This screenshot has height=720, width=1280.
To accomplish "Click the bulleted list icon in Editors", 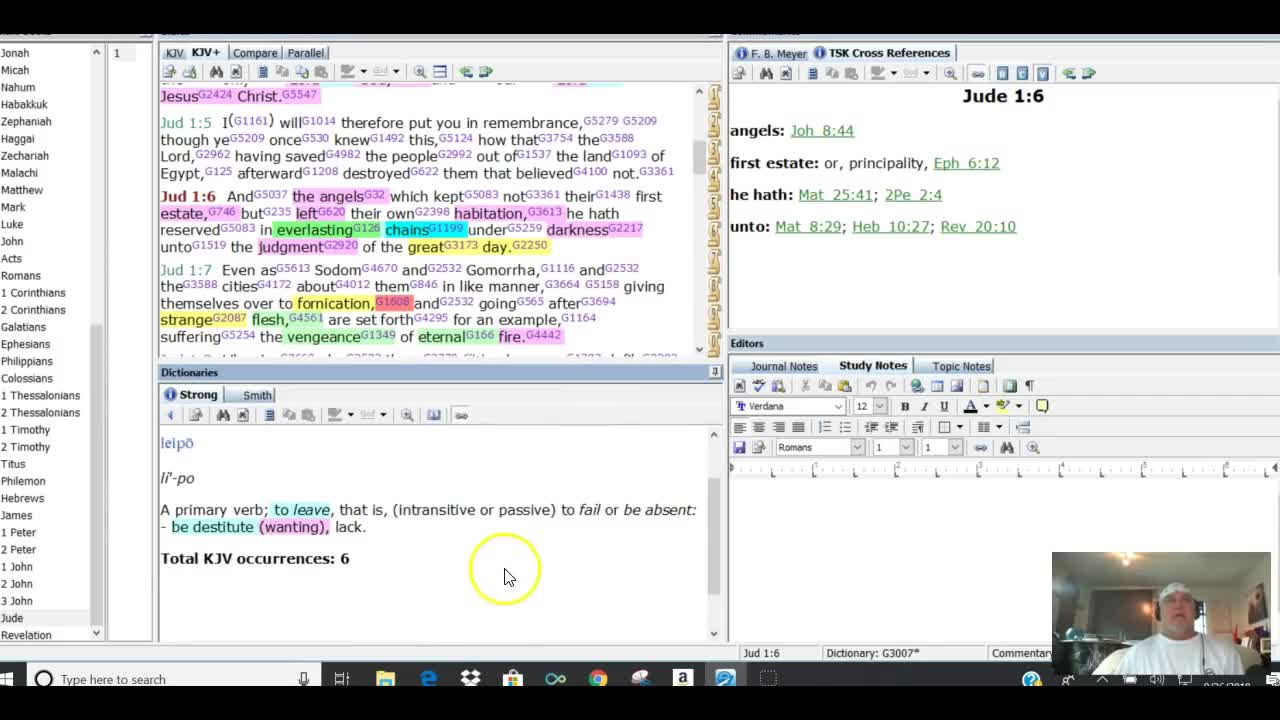I will 845,428.
